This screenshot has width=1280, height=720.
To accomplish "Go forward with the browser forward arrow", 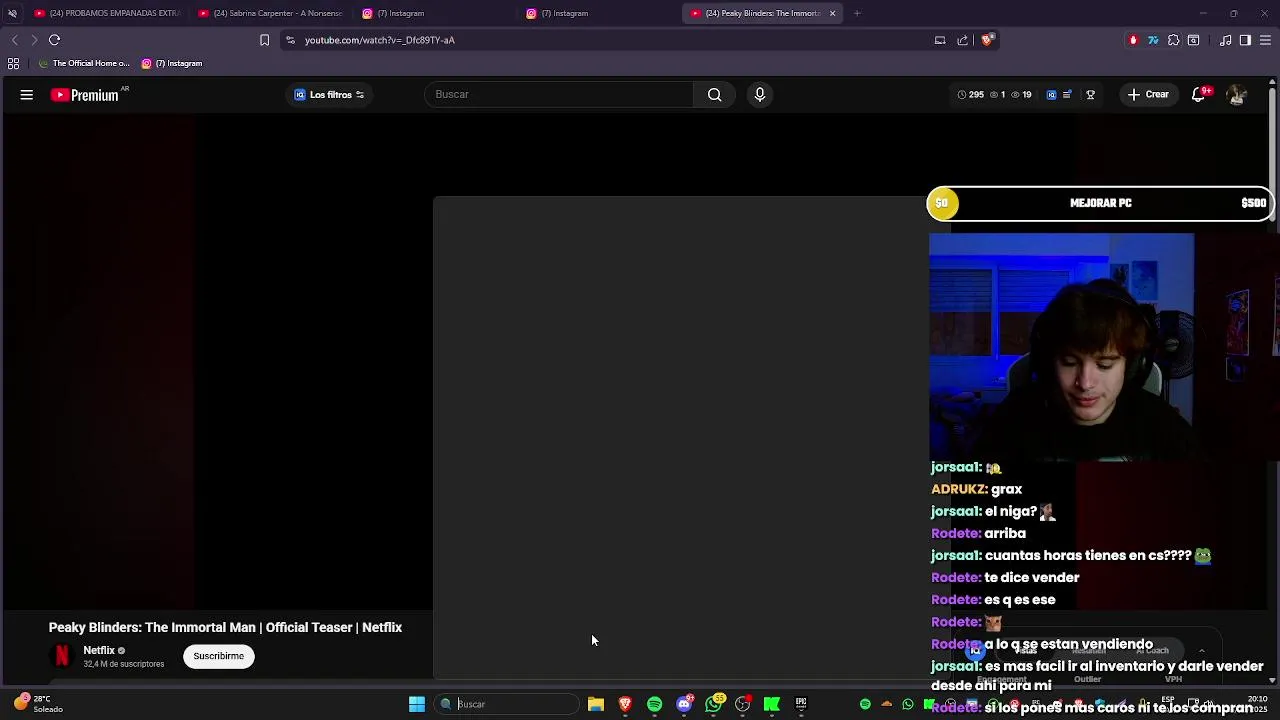I will coord(34,40).
